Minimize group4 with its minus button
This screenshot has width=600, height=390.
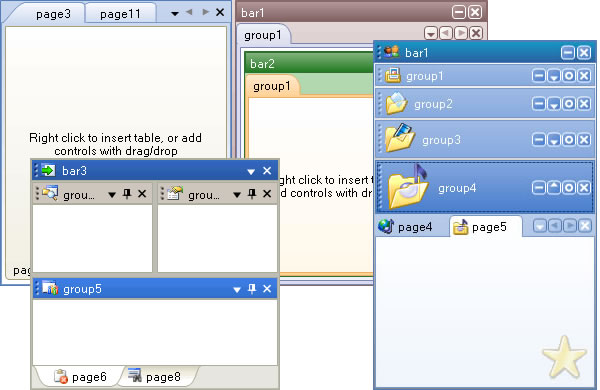[538, 188]
